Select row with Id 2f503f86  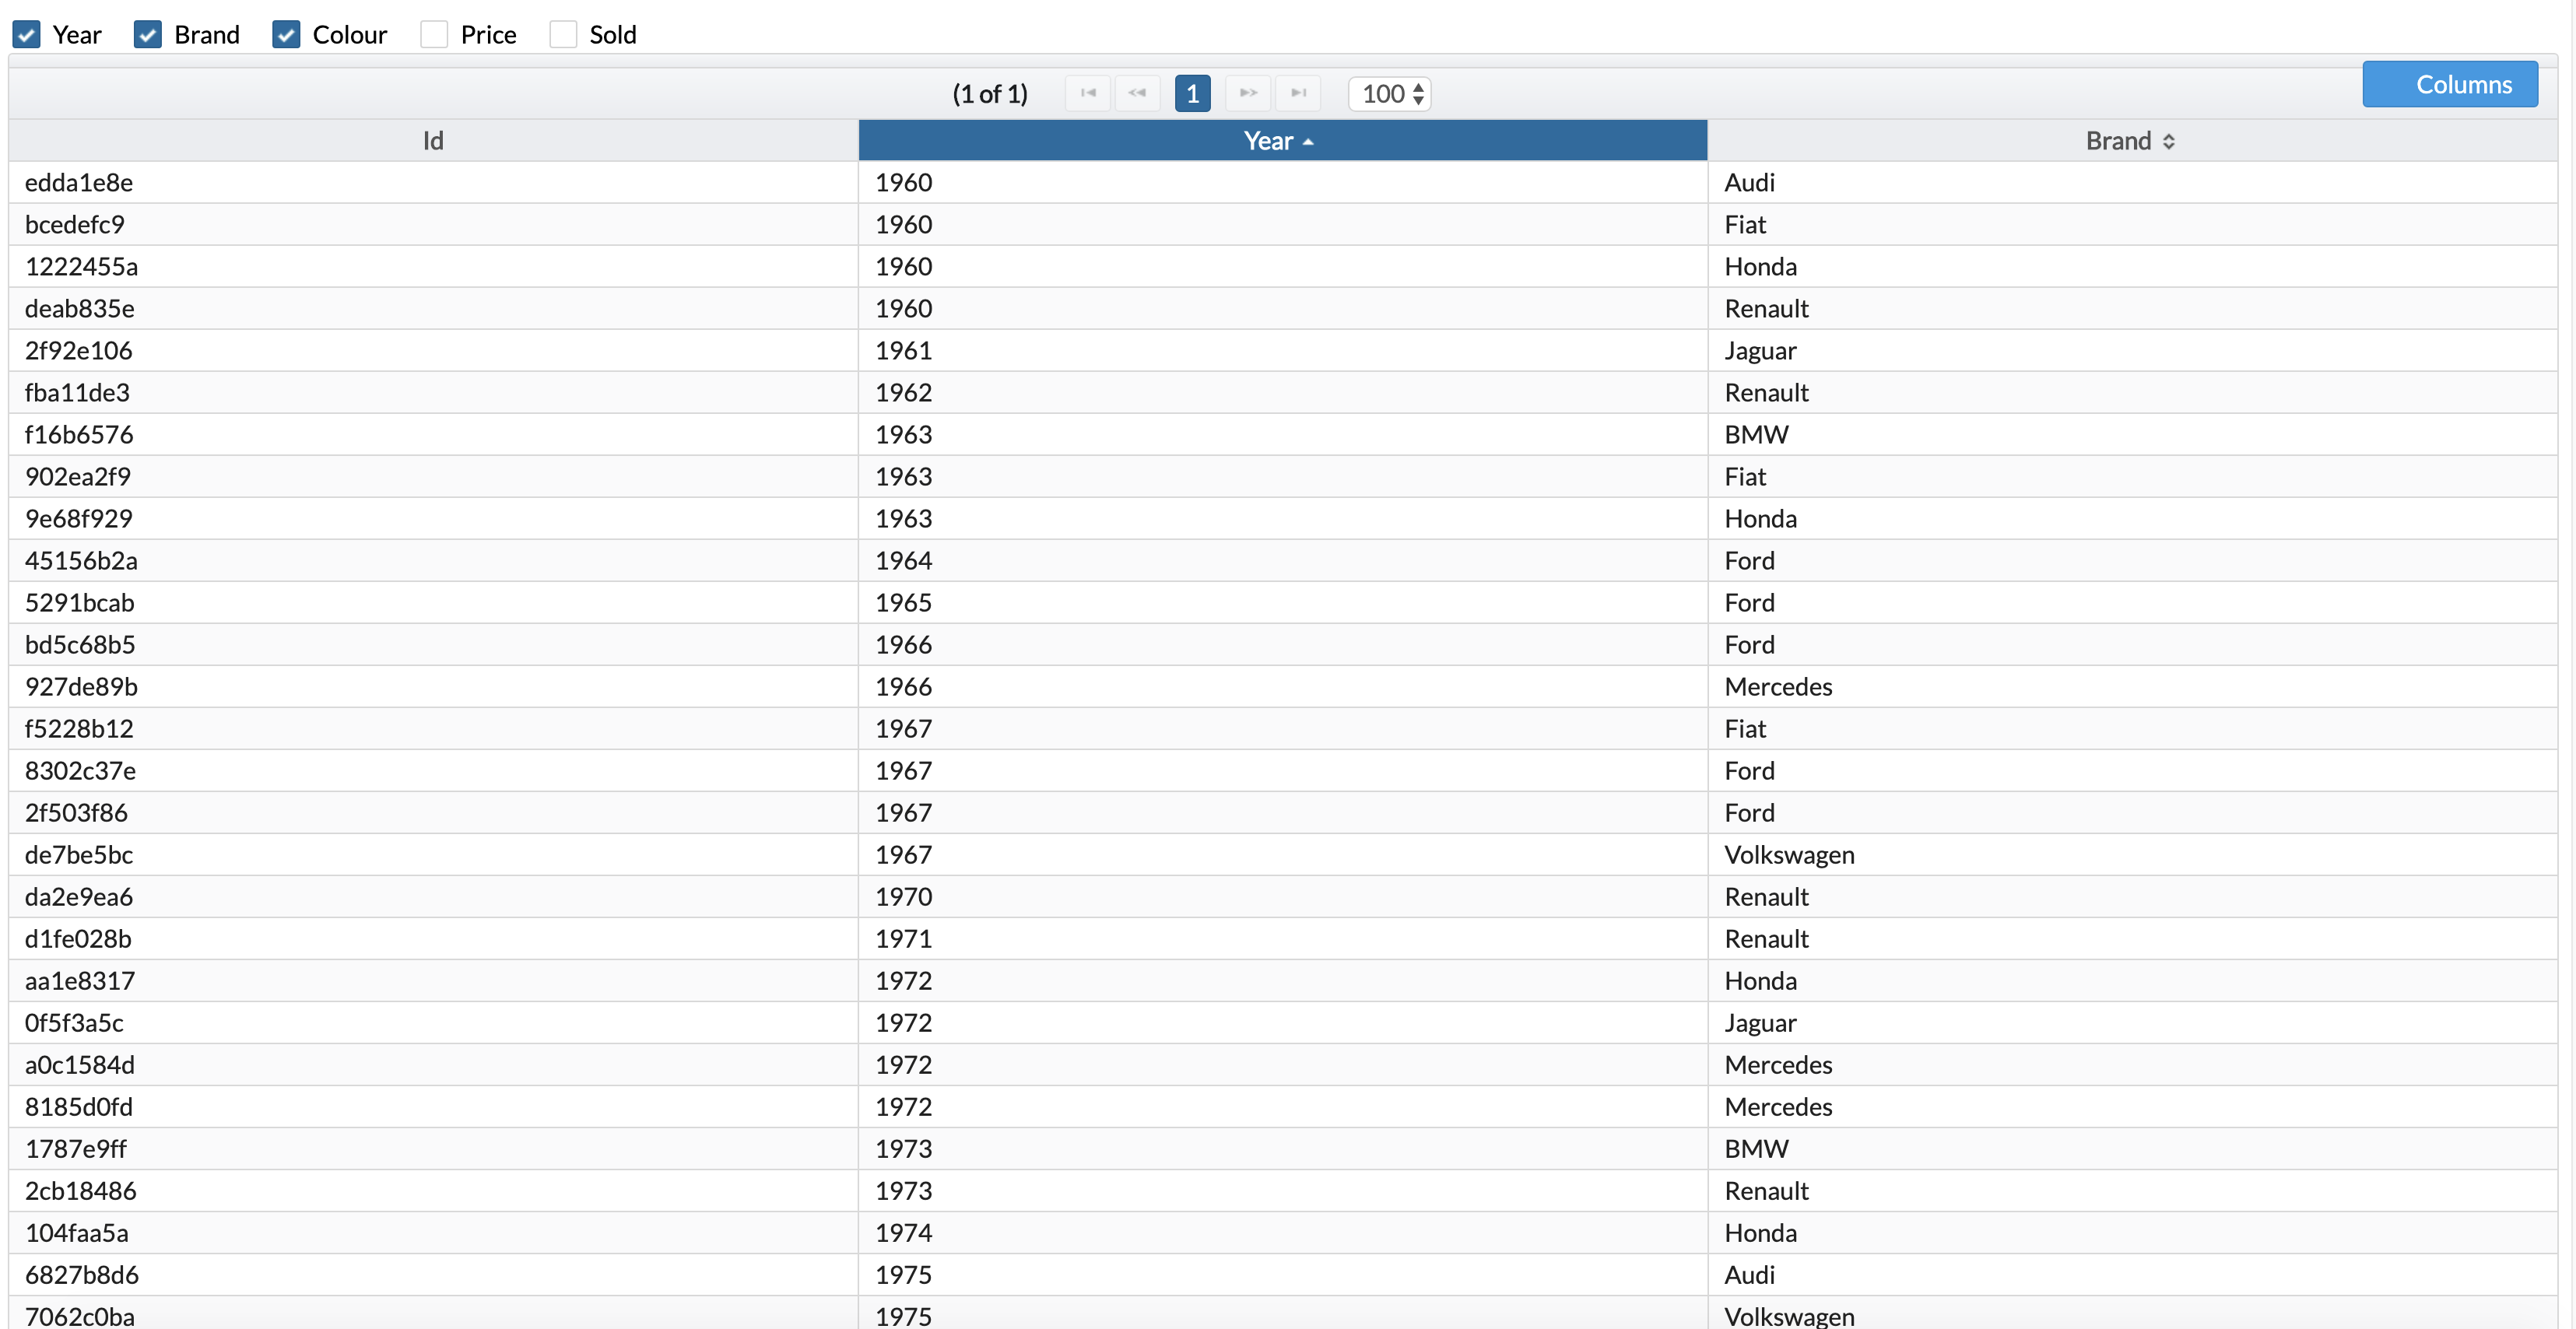pos(1283,813)
